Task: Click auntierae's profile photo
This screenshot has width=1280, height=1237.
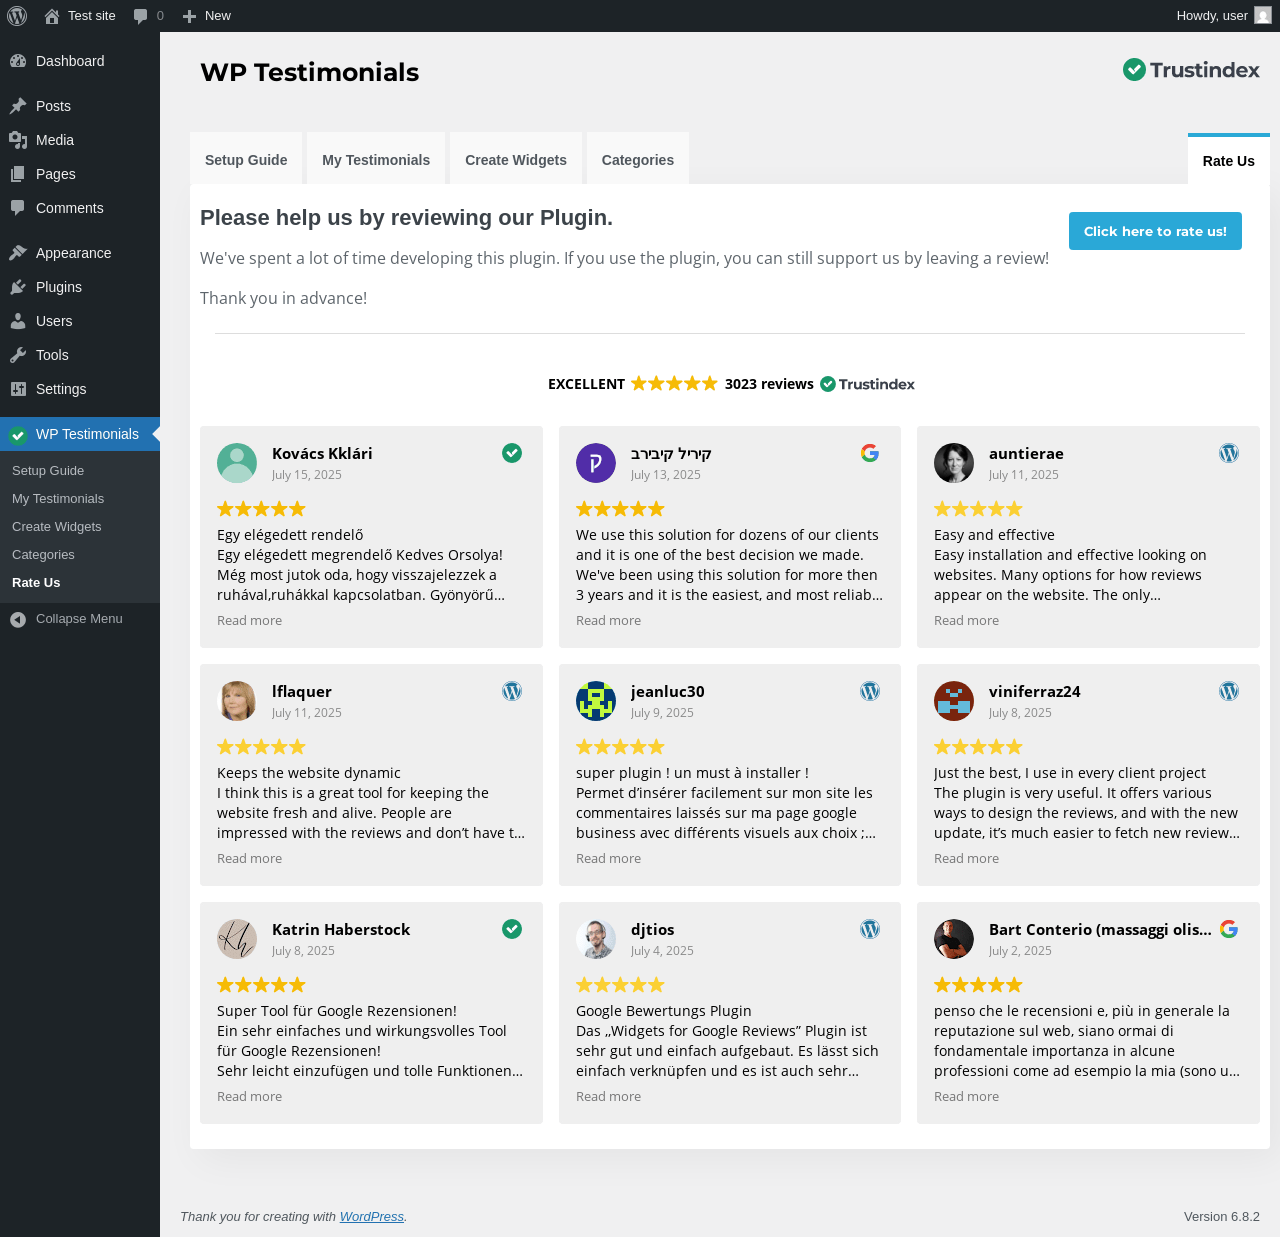Action: click(954, 463)
